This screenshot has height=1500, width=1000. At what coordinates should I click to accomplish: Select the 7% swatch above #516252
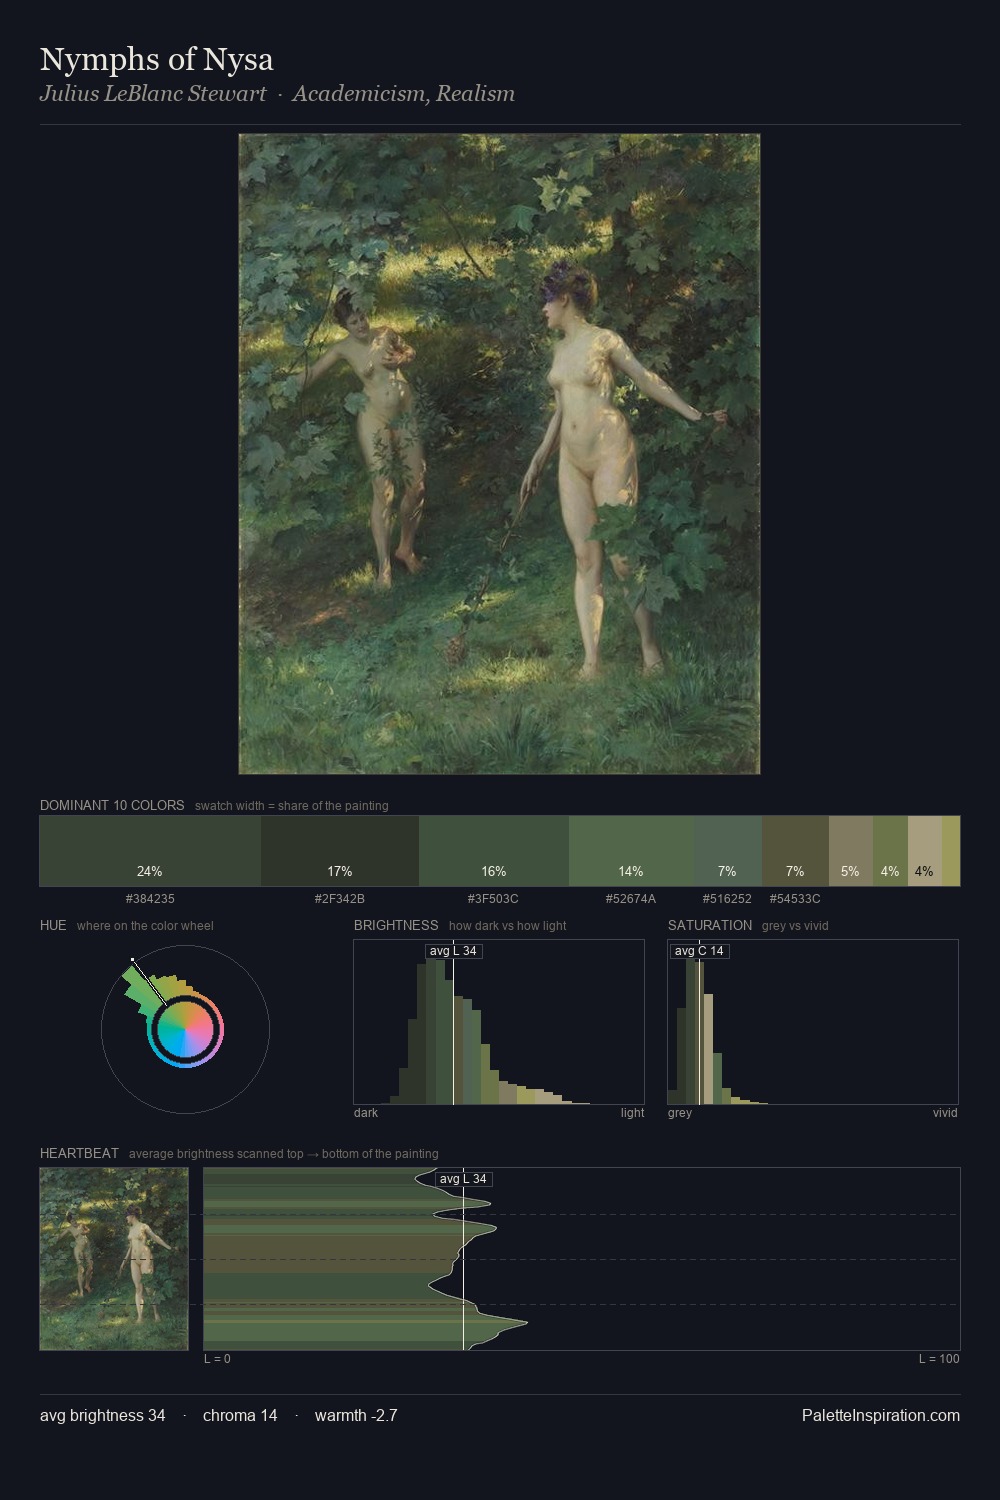728,851
